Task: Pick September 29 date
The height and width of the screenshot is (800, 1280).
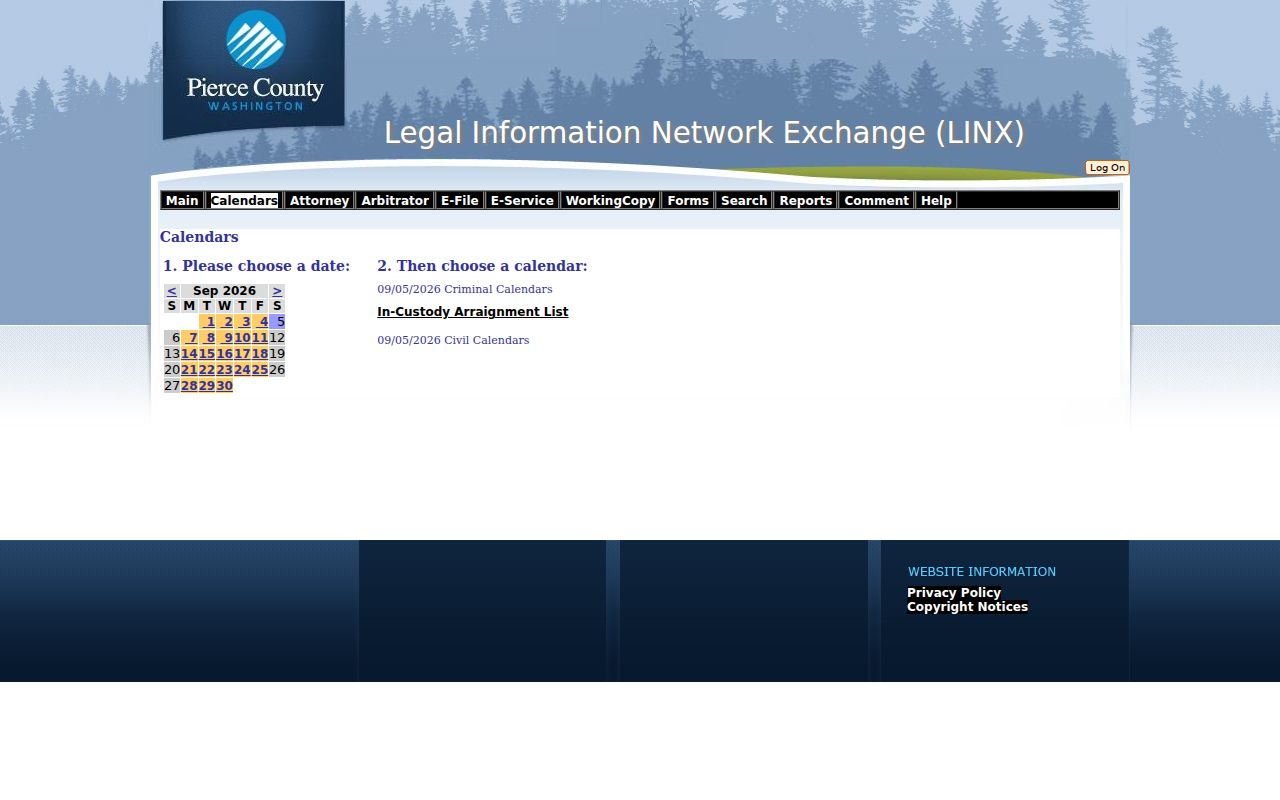Action: click(207, 386)
